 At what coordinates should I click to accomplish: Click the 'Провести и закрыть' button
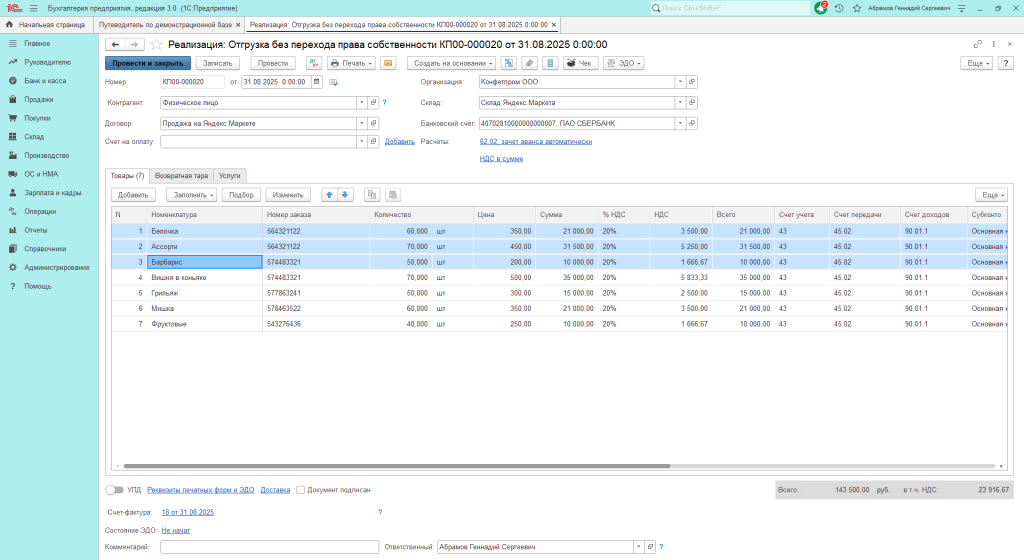(148, 63)
